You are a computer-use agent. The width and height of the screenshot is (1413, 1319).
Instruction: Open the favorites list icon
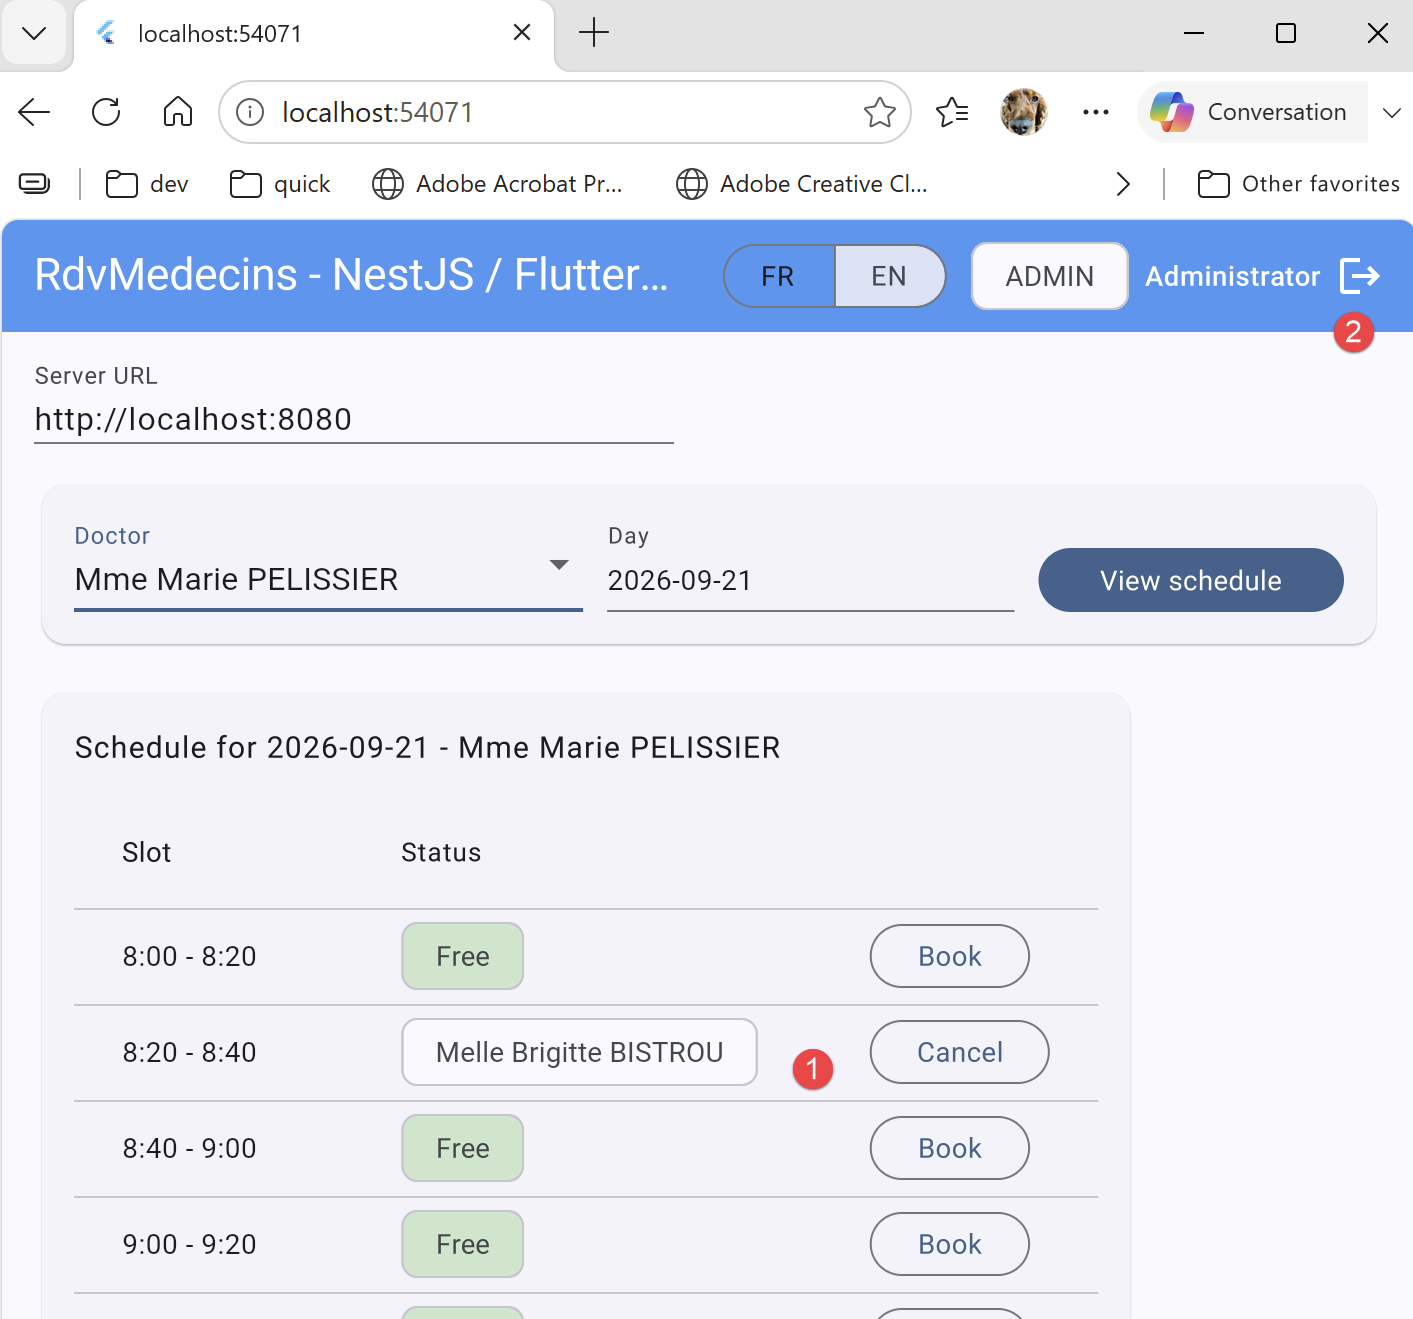pos(952,112)
